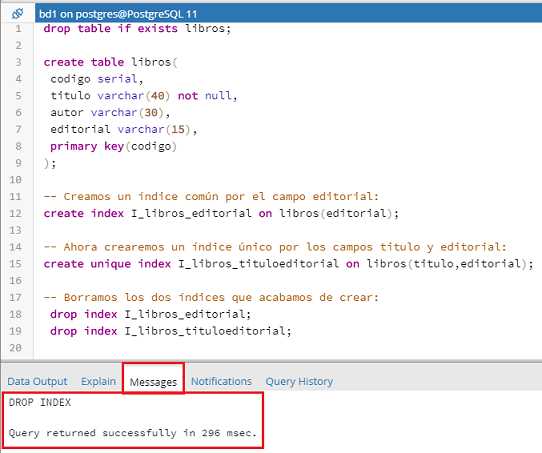The image size is (542, 453).
Task: Click the 'codigo serial,' line
Action: (x=97, y=79)
